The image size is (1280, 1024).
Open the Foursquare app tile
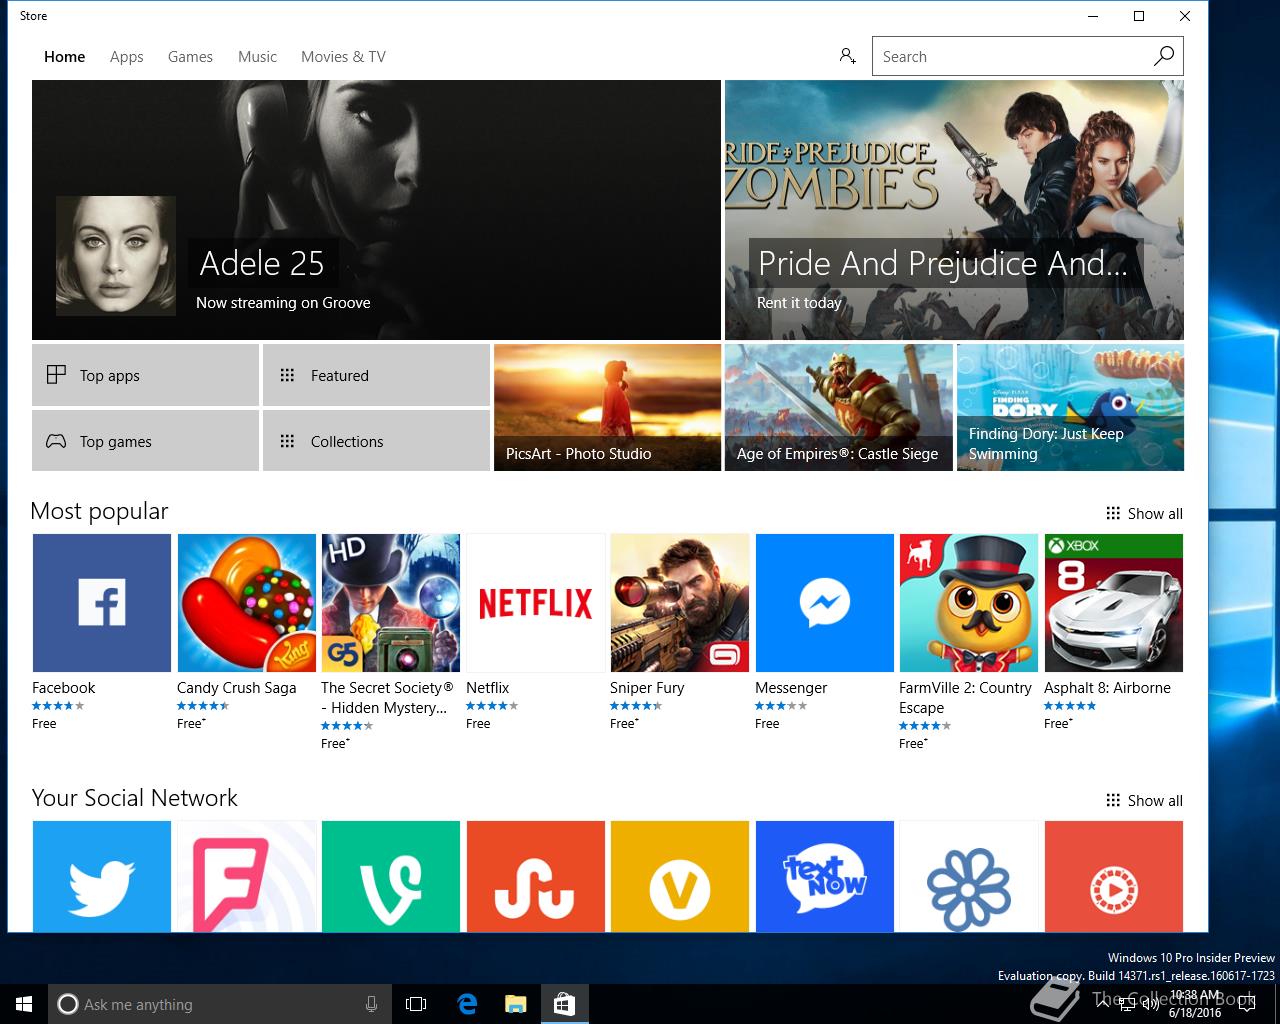[247, 877]
